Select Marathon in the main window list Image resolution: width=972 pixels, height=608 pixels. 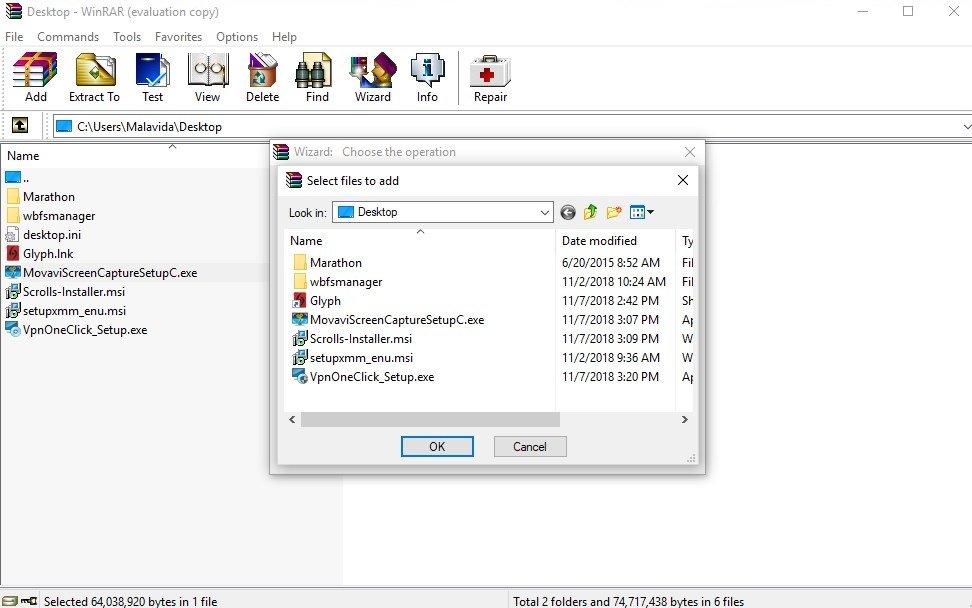49,196
